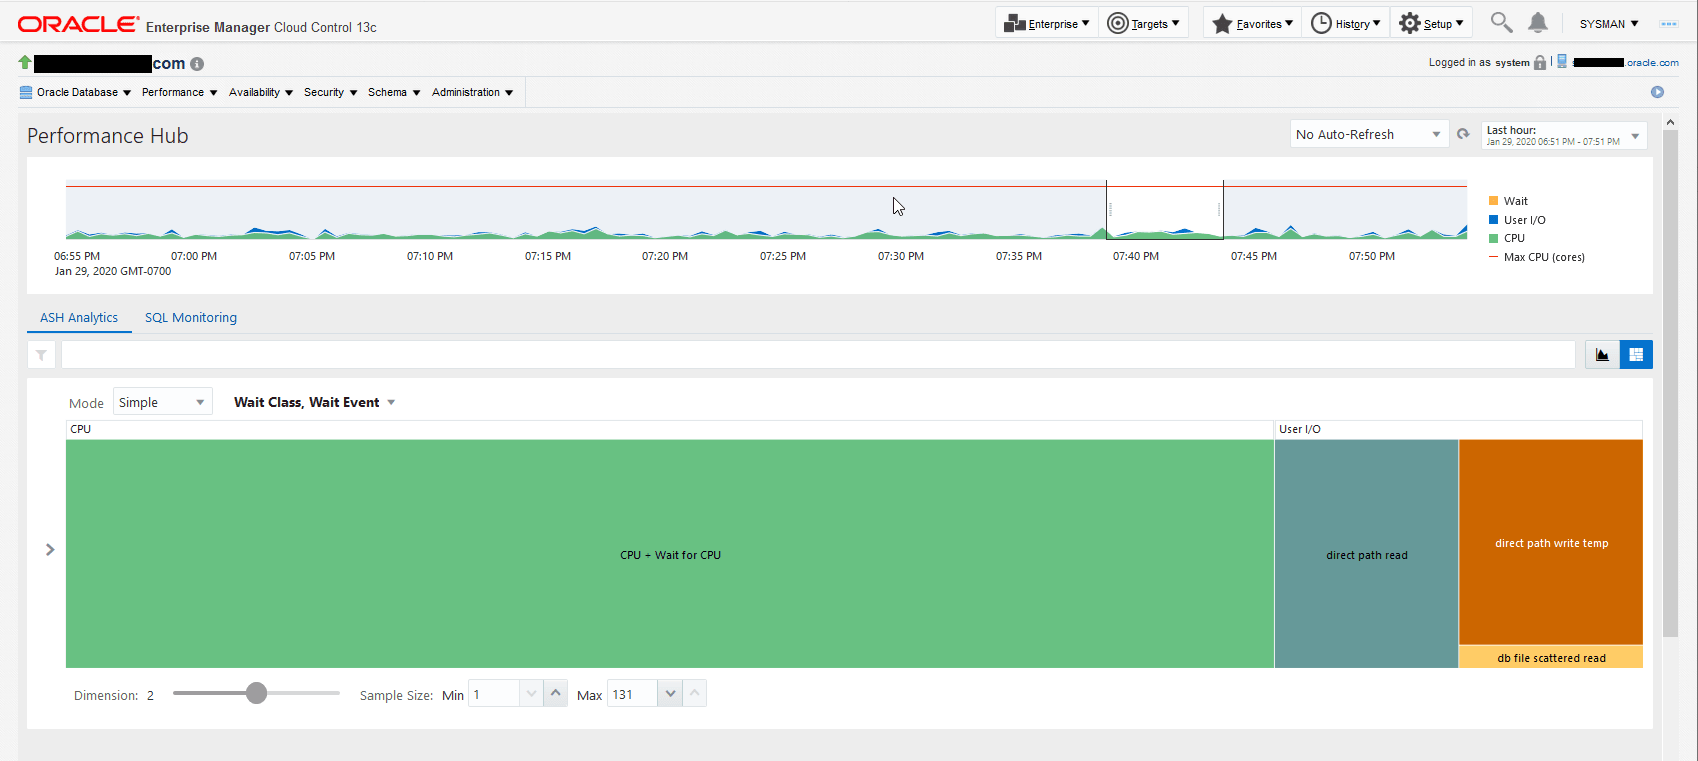
Task: Open the notifications bell
Action: [1538, 22]
